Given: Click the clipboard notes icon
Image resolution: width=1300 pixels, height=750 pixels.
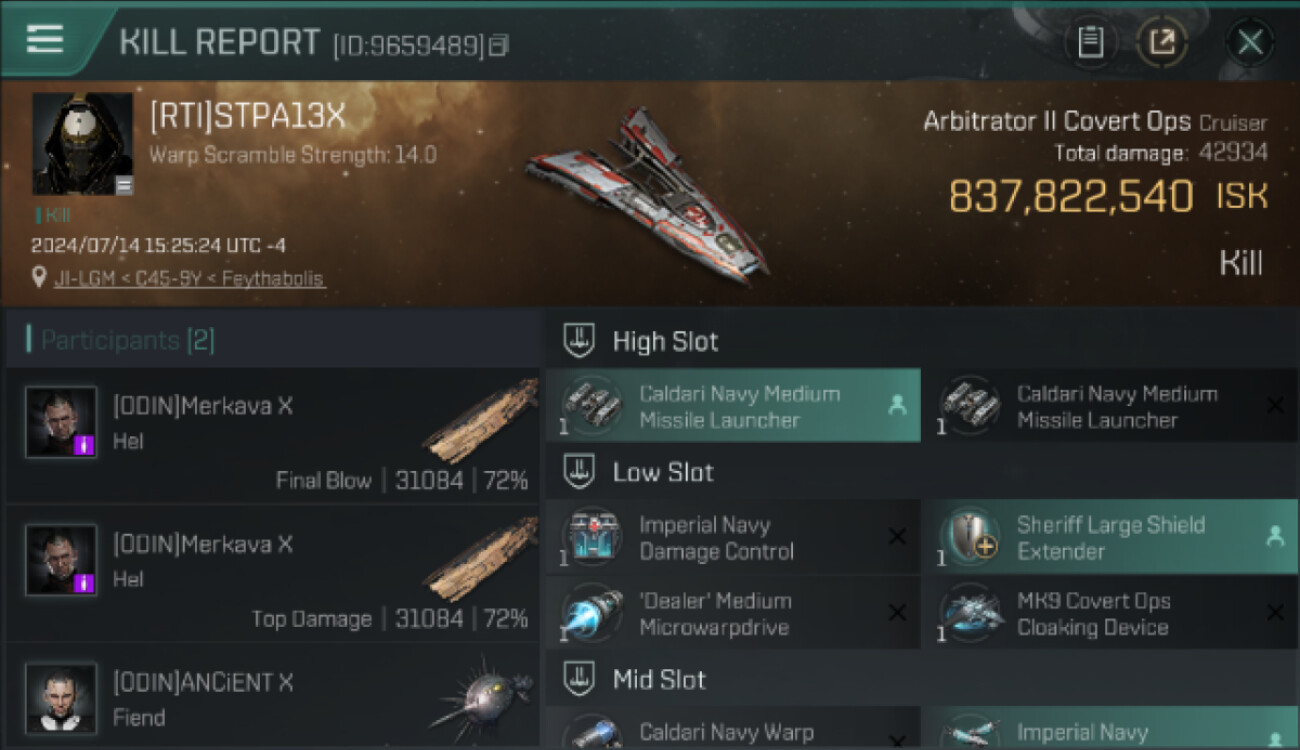Looking at the screenshot, I should coord(1090,42).
